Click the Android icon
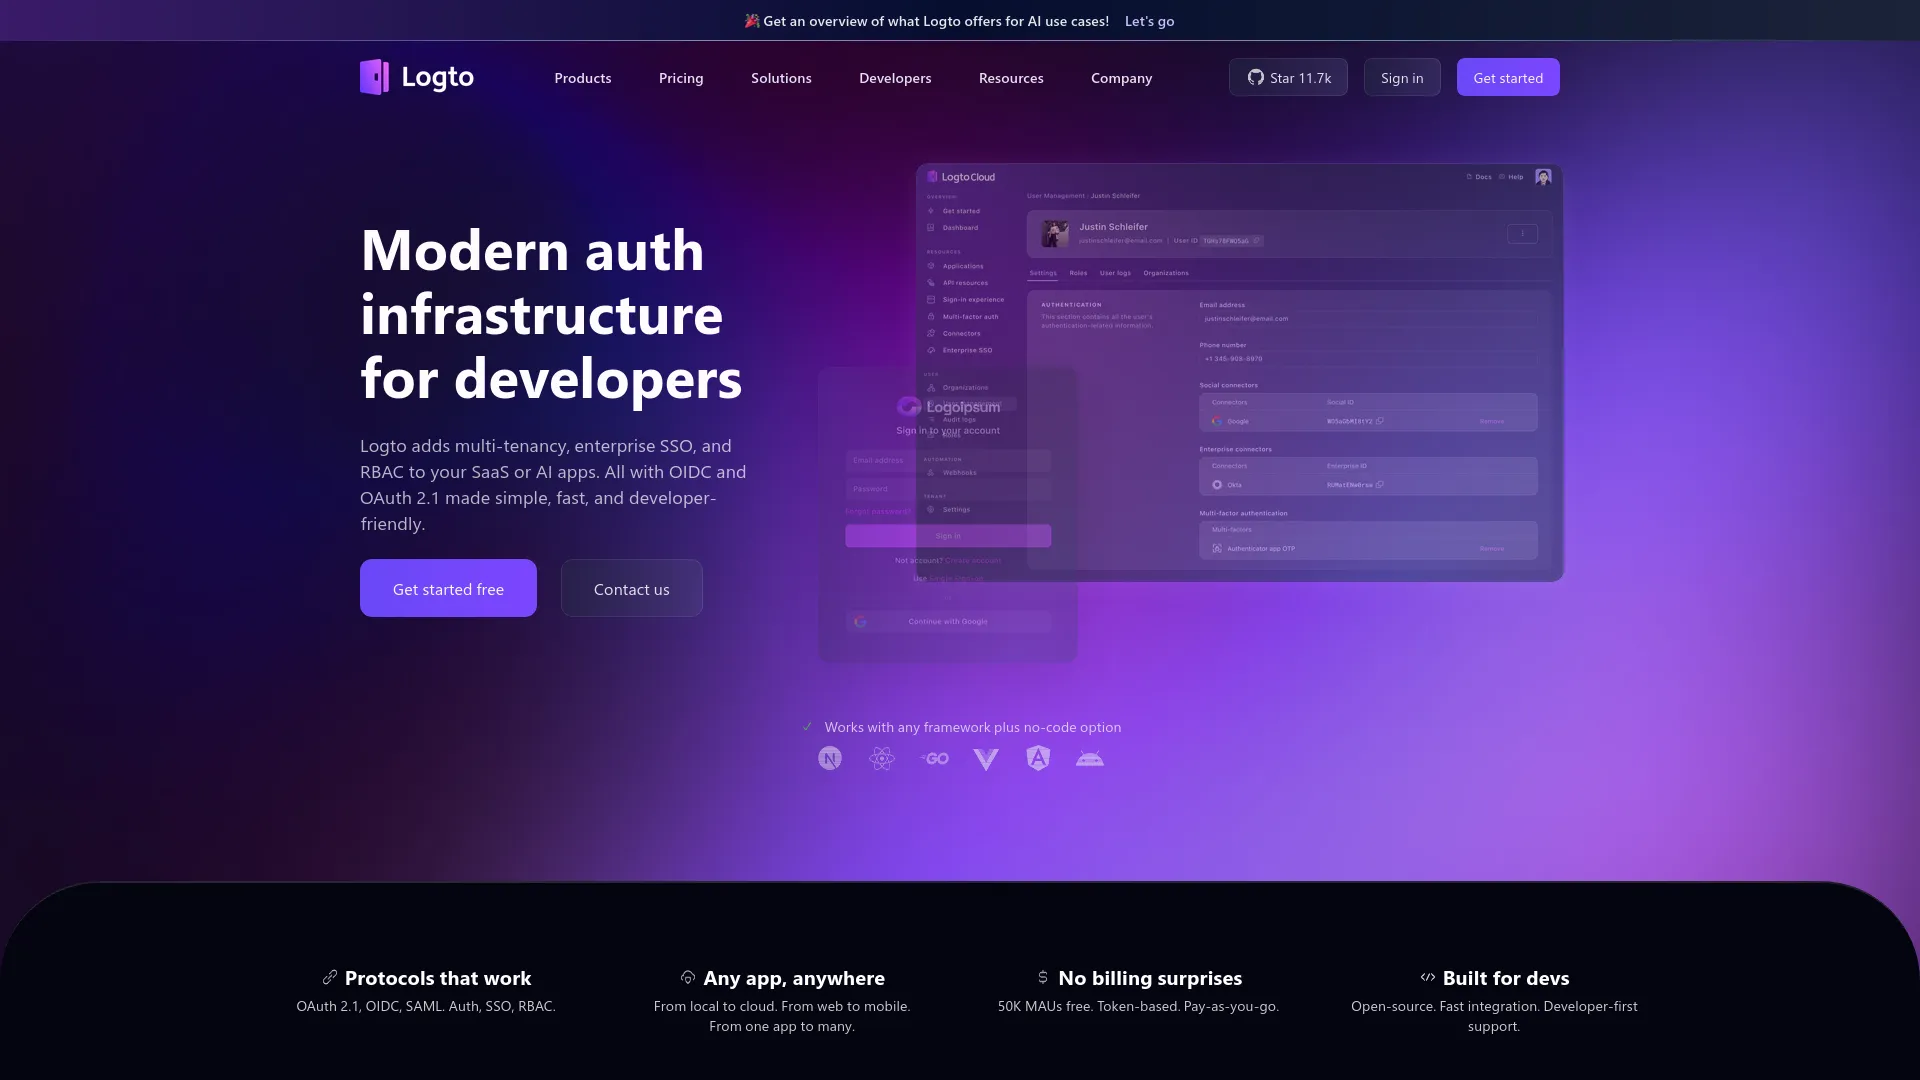The image size is (1920, 1080). (x=1090, y=759)
